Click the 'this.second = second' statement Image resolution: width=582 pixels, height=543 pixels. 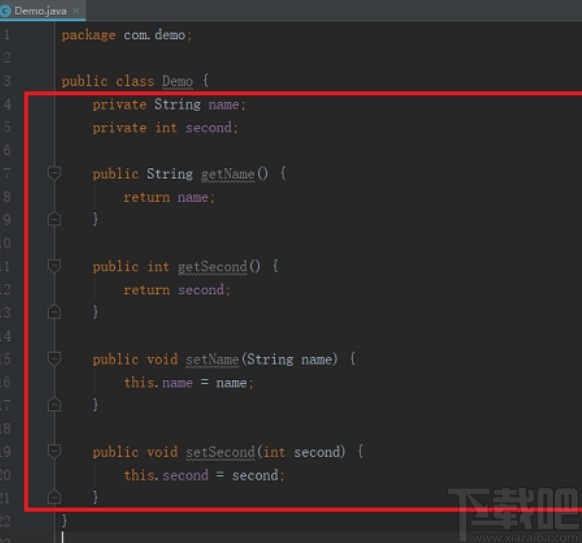204,475
